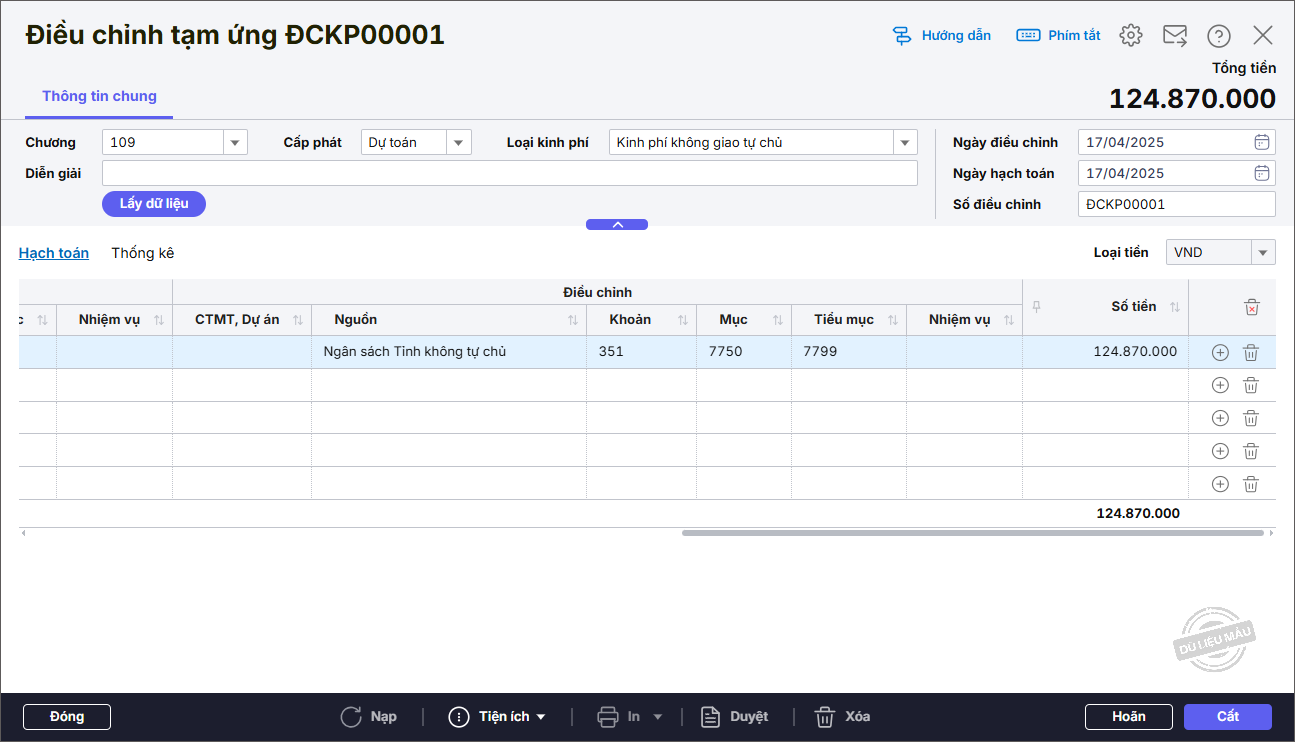The image size is (1295, 742).
Task: Click delete-all icon in table header
Action: [1251, 307]
